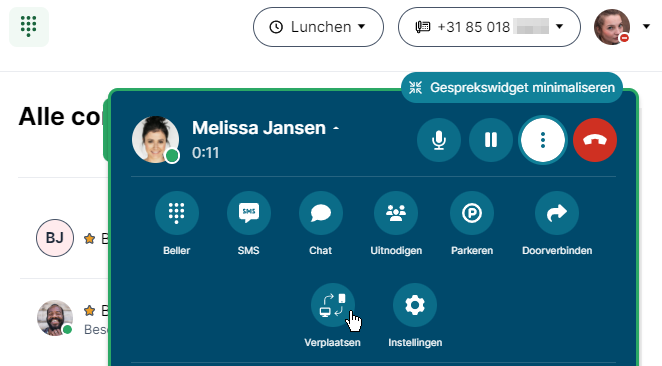Transfer the call with Doorverbinden

pyautogui.click(x=557, y=213)
